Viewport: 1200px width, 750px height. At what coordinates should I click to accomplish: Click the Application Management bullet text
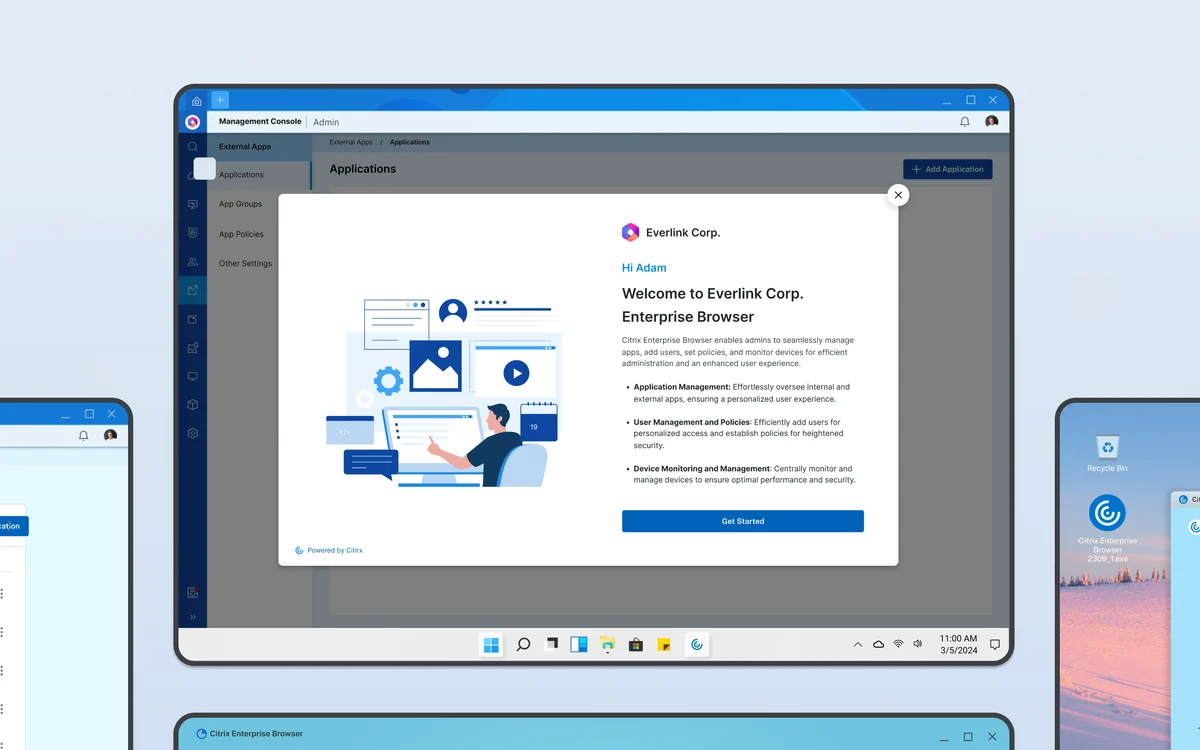pos(742,393)
